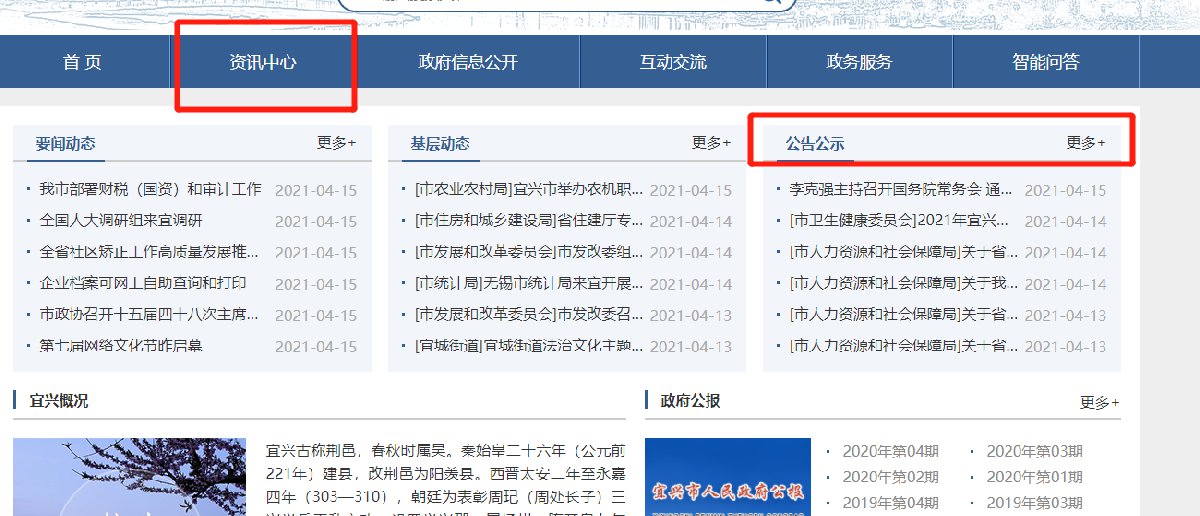Click the 宜兴市人民政府公报 cover image
Image resolution: width=1200 pixels, height=516 pixels.
[x=727, y=478]
